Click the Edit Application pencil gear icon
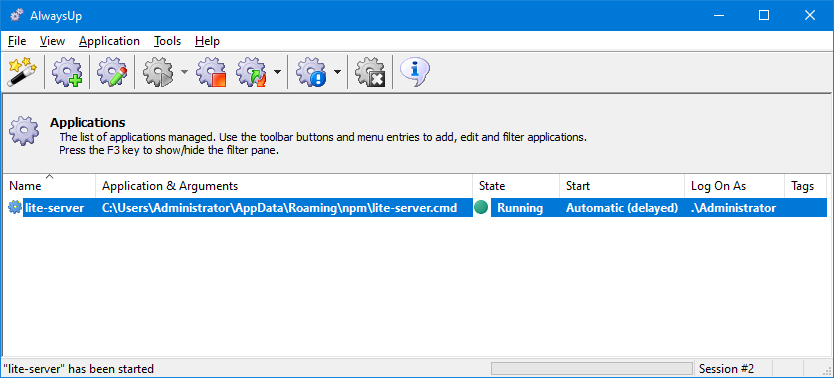The width and height of the screenshot is (834, 378). tap(112, 72)
